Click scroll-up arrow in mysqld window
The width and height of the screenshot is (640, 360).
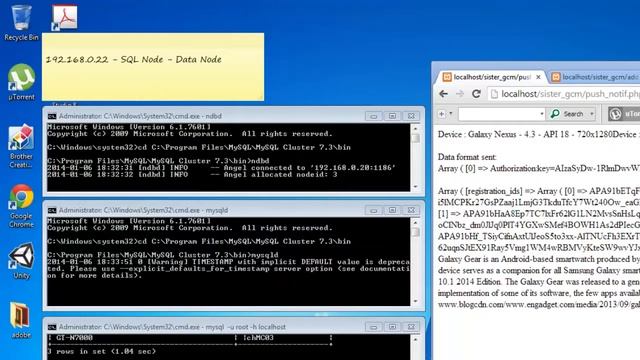(x=416, y=222)
